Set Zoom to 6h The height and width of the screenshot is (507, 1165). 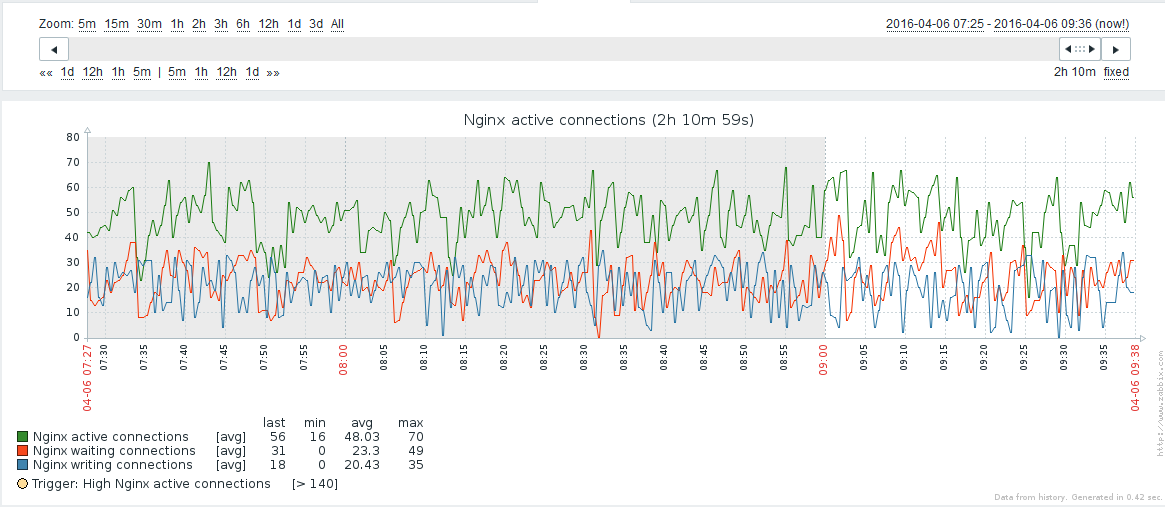pyautogui.click(x=243, y=24)
